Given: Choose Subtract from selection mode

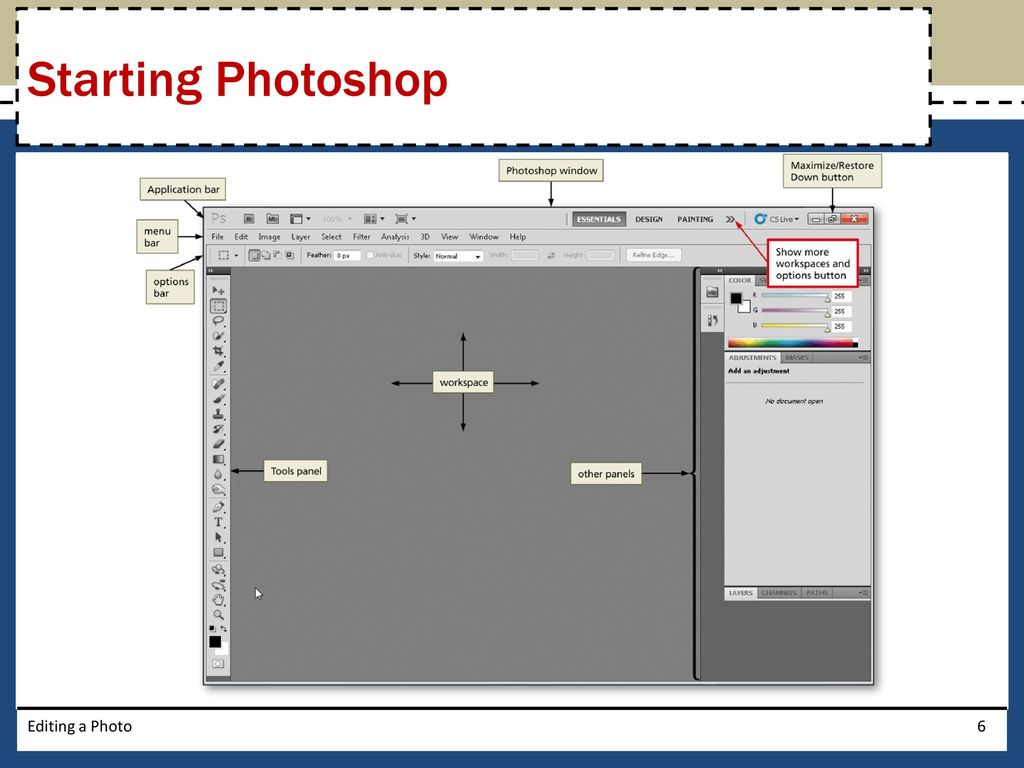Looking at the screenshot, I should (x=278, y=255).
